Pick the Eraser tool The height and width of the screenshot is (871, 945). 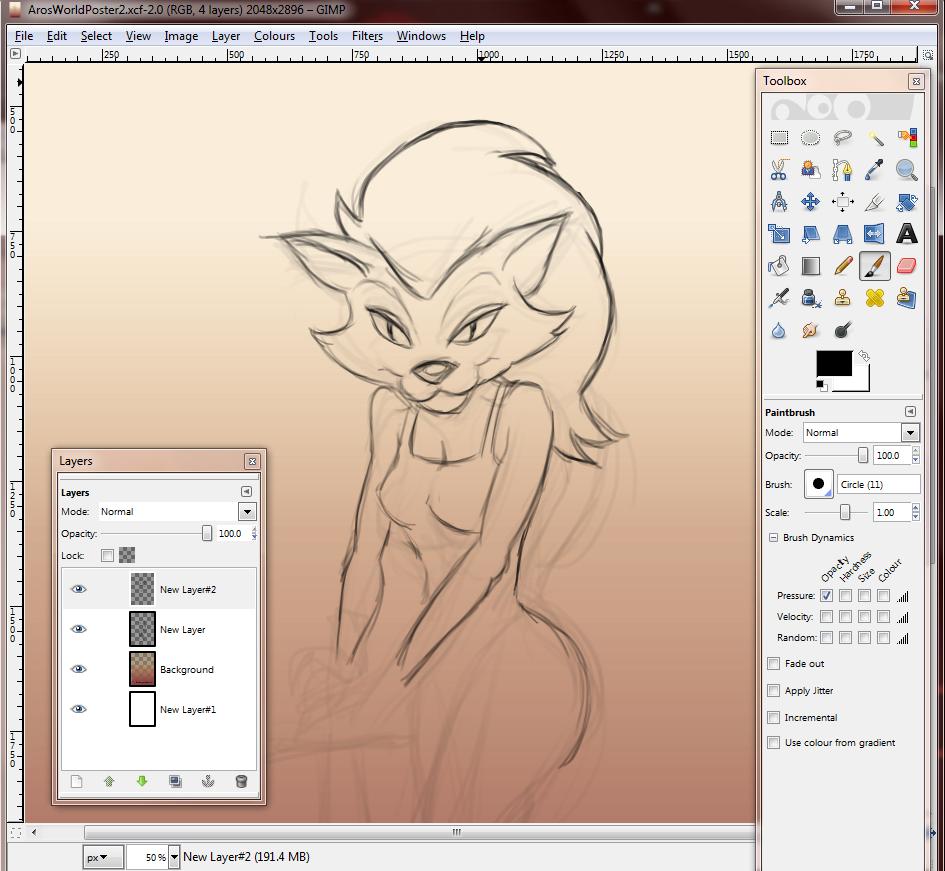pyautogui.click(x=906, y=266)
